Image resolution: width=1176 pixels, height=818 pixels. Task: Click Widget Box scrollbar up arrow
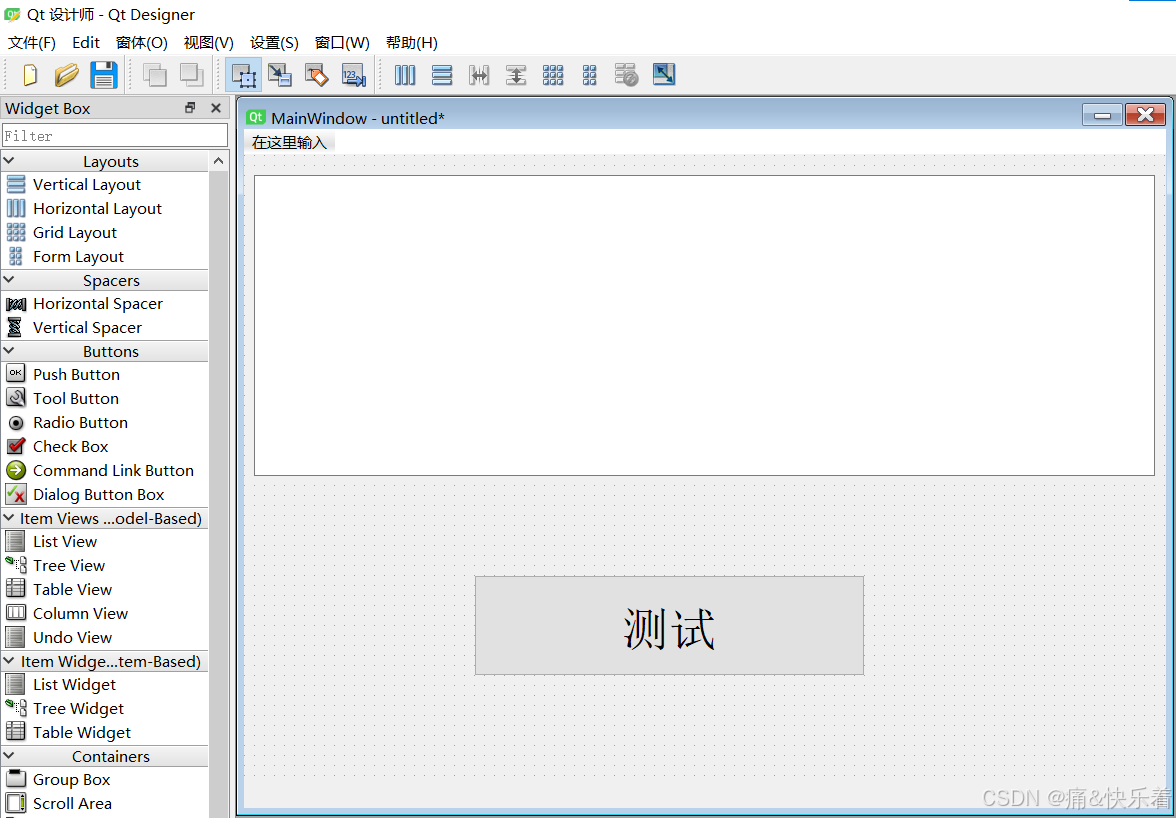click(218, 161)
